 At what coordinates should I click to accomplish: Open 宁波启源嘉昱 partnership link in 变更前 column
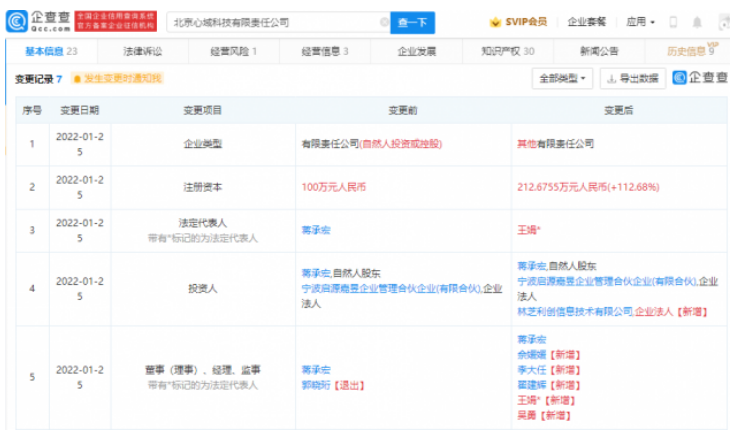(x=391, y=289)
